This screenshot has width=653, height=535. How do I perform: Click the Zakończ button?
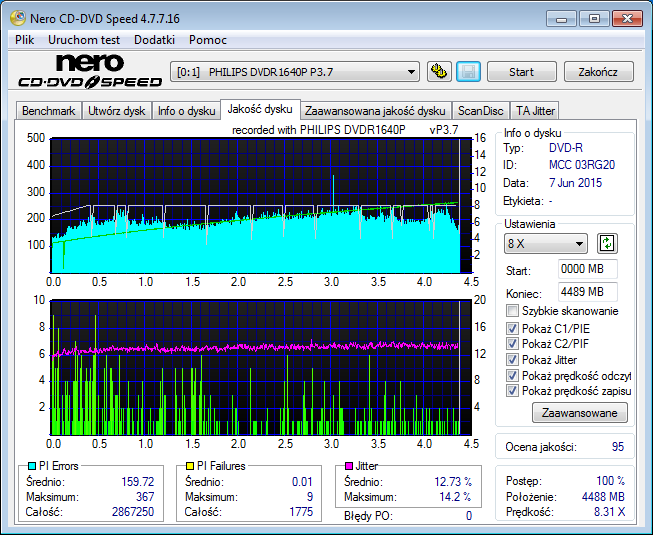(x=598, y=72)
